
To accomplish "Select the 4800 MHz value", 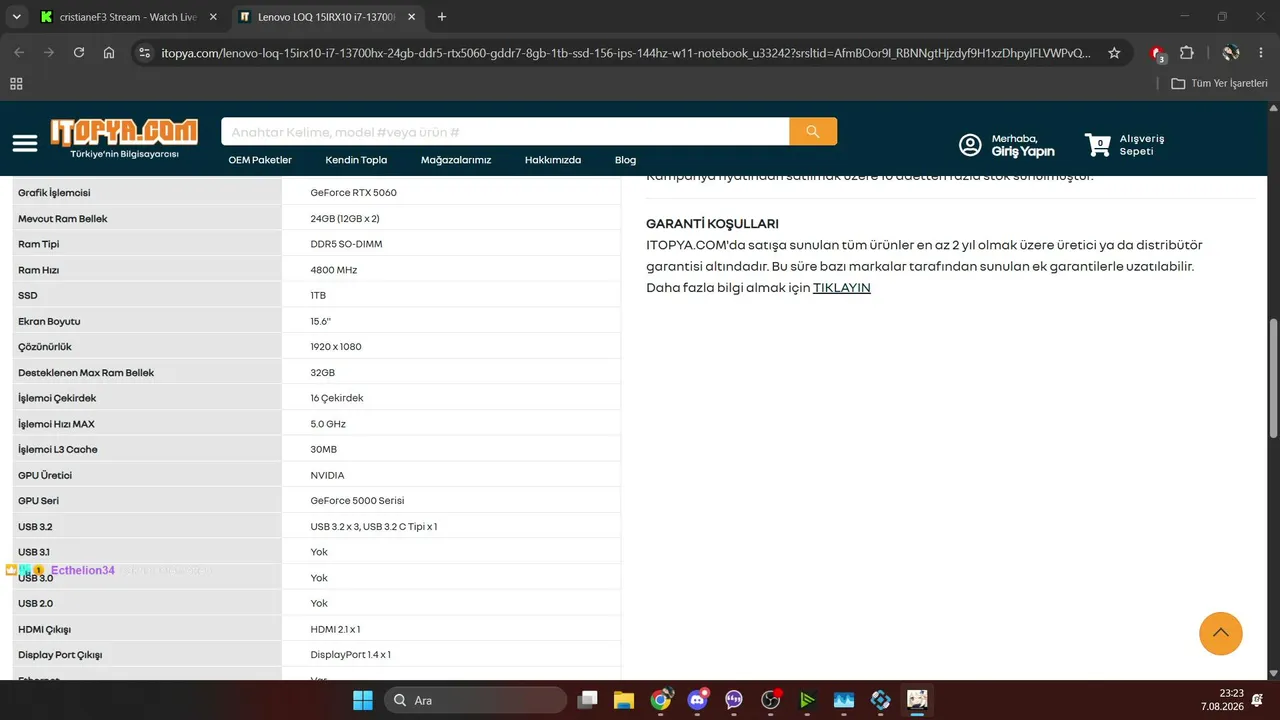I will coord(333,270).
